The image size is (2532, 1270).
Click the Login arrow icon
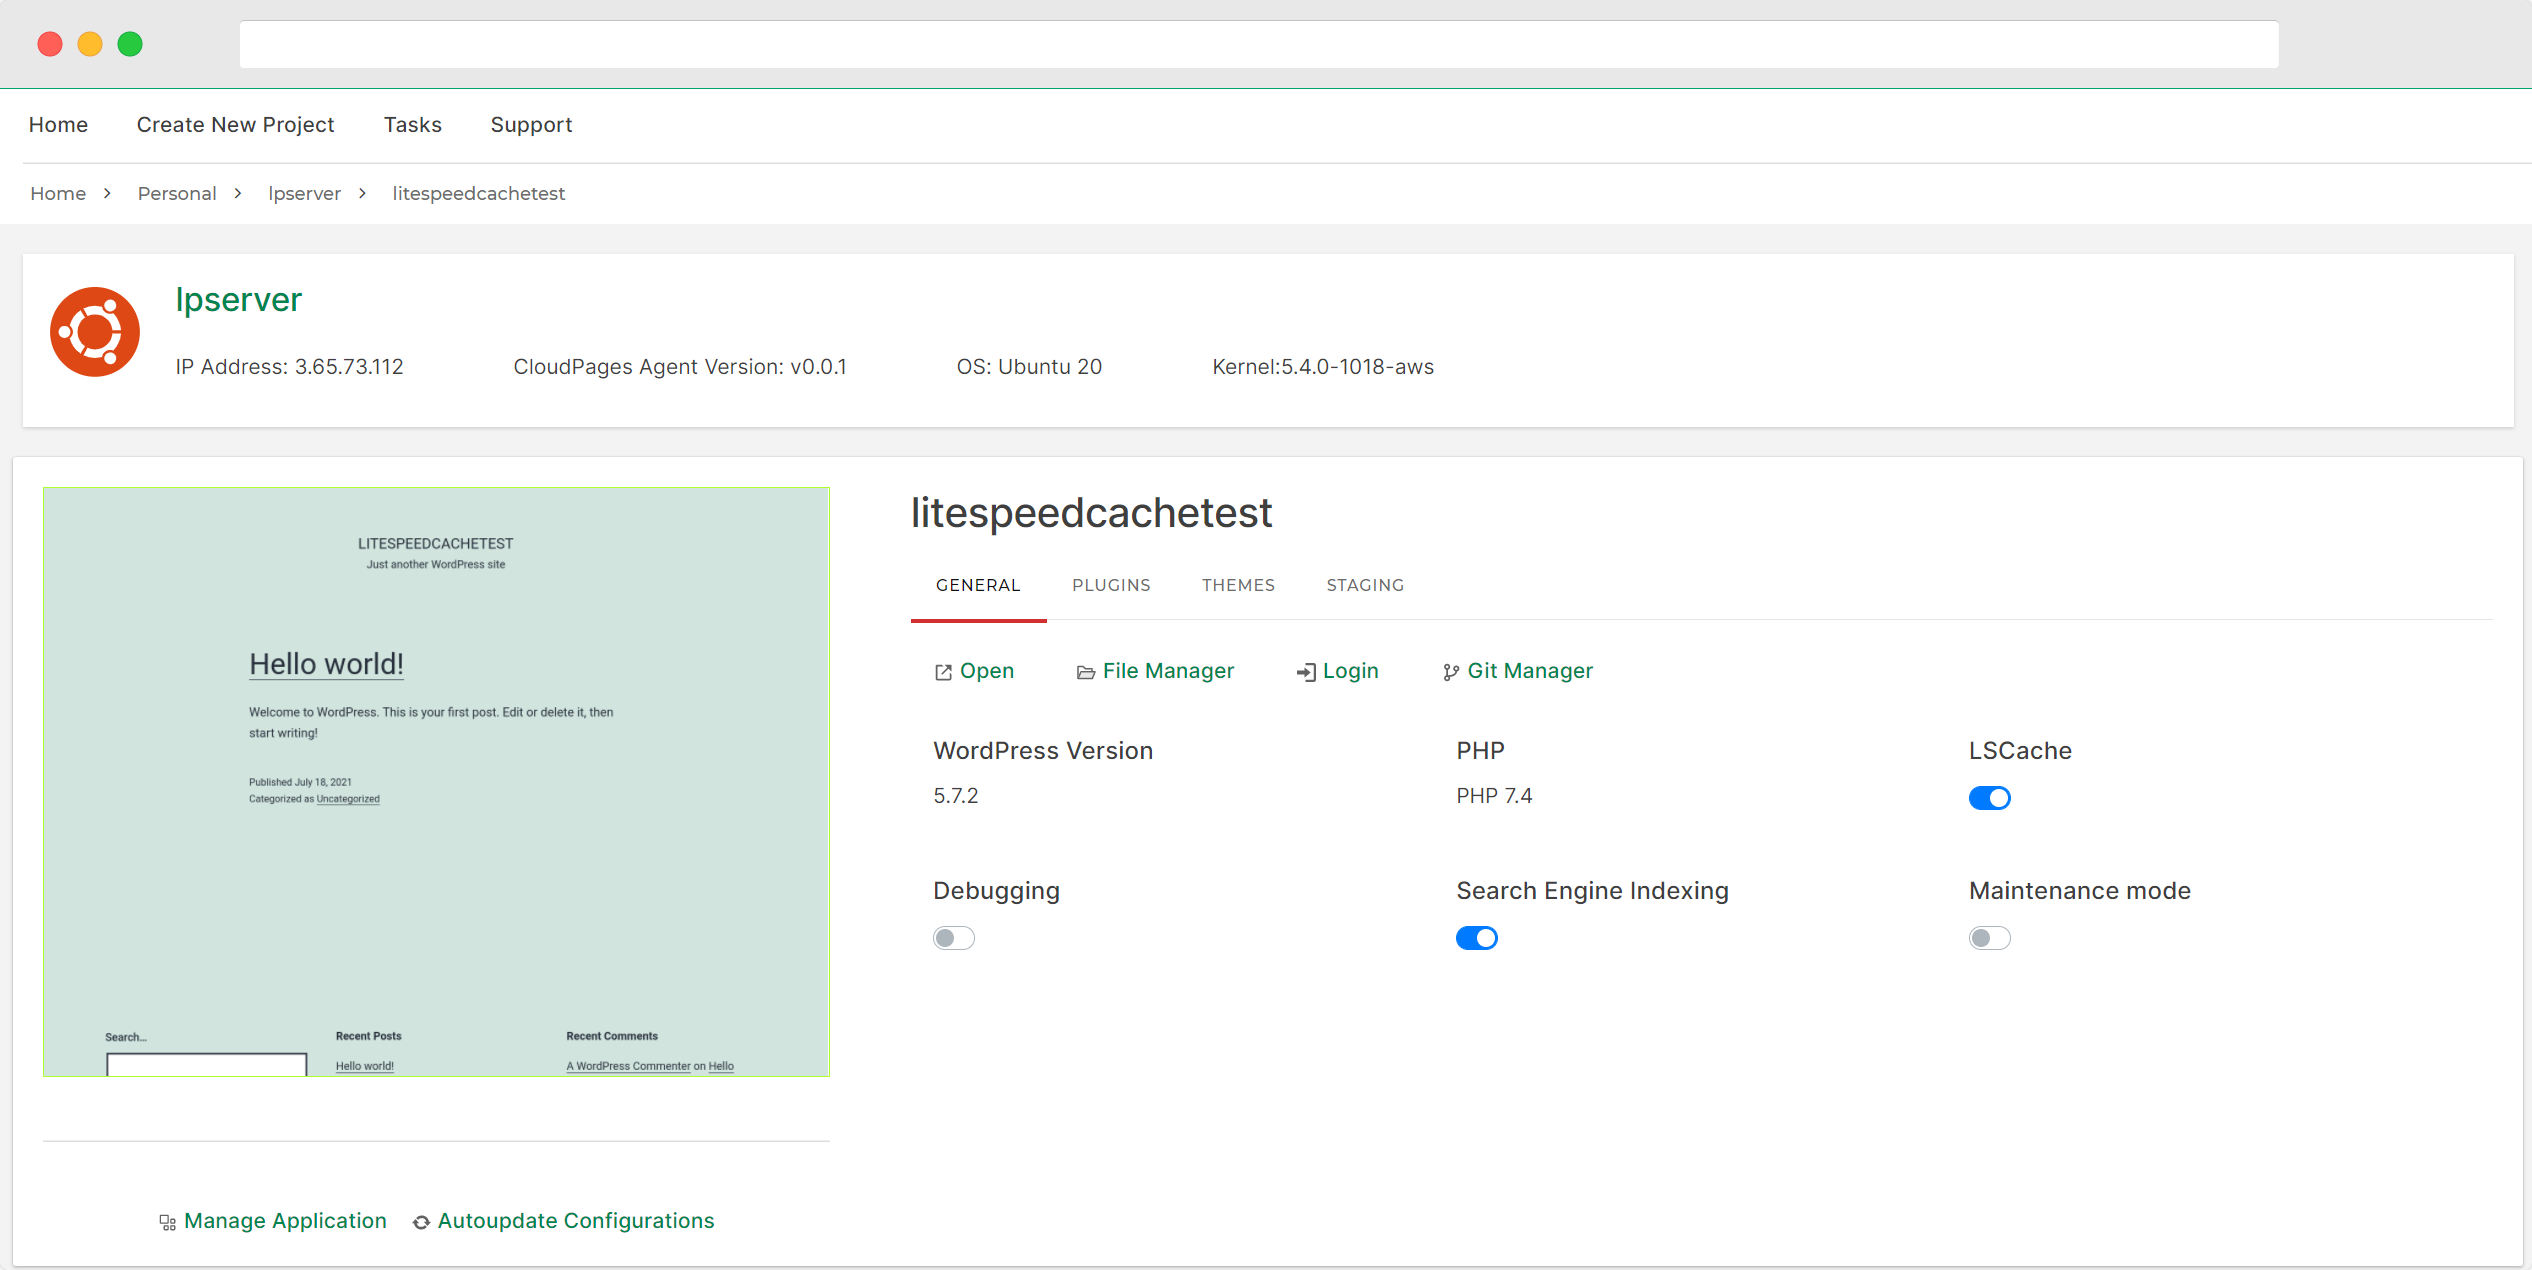[1306, 672]
